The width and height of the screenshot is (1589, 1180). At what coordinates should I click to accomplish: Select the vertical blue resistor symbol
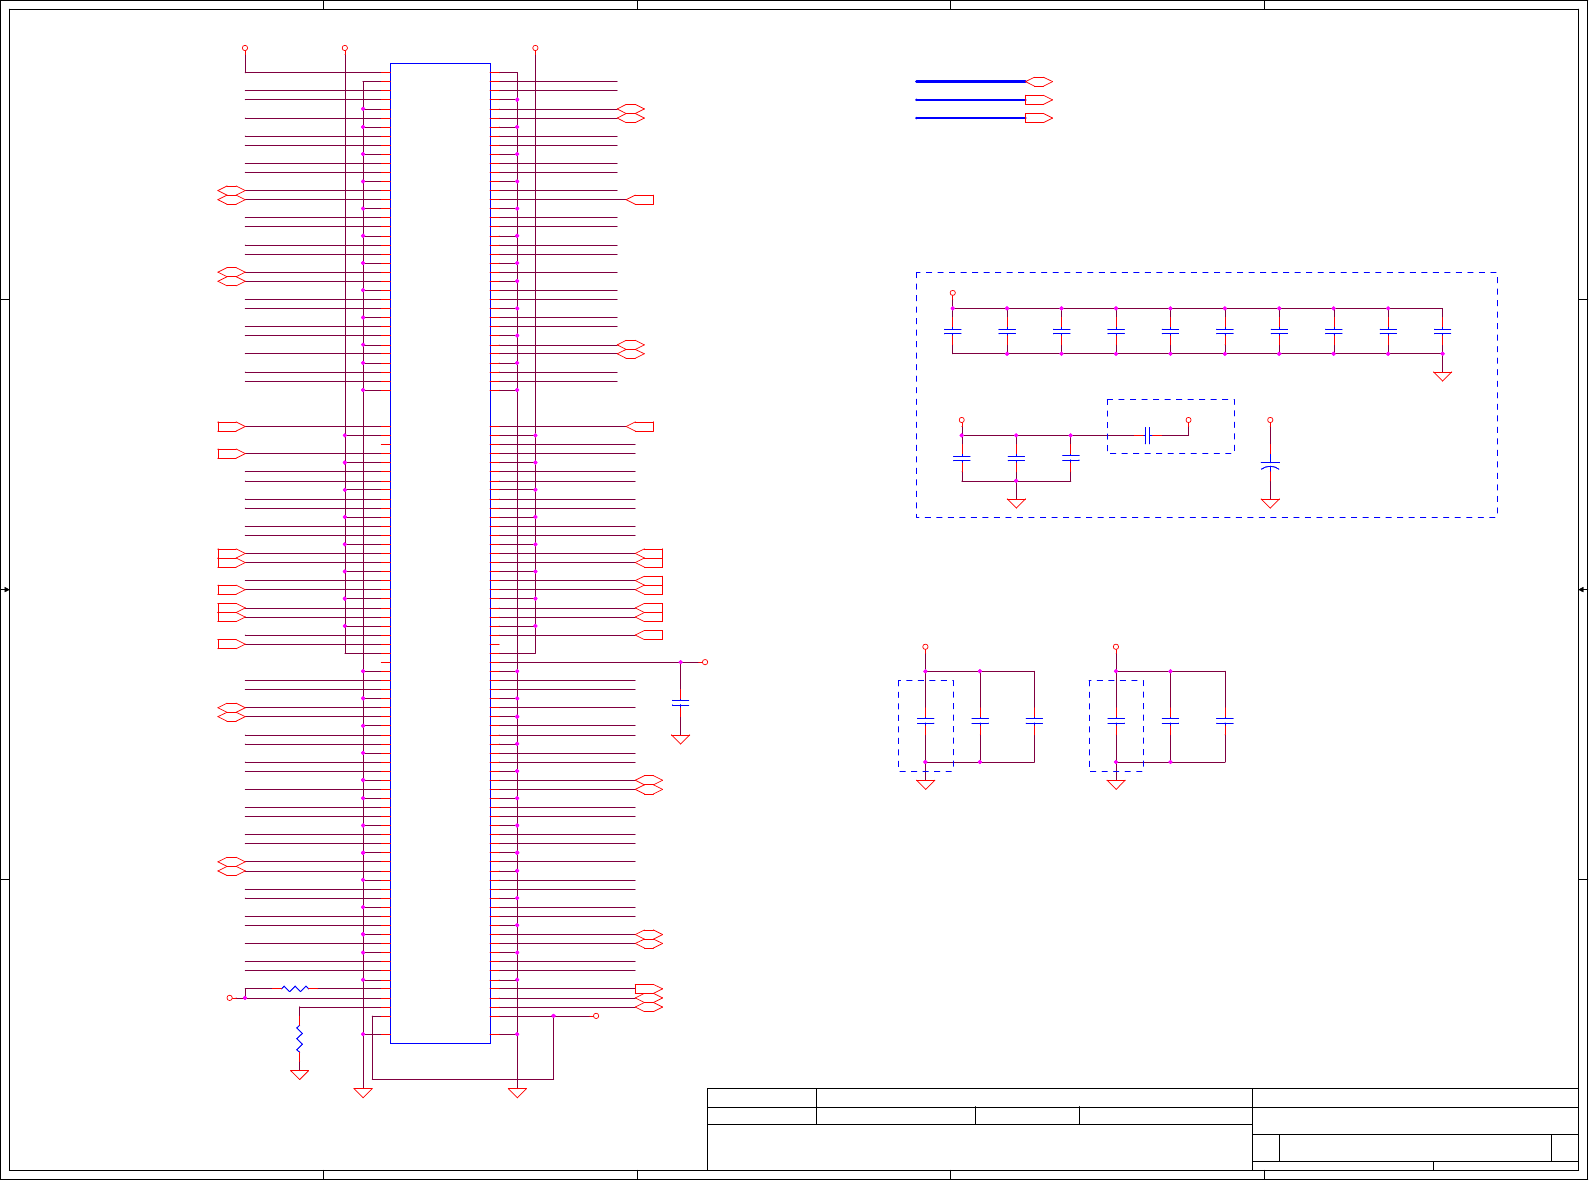point(299,1038)
